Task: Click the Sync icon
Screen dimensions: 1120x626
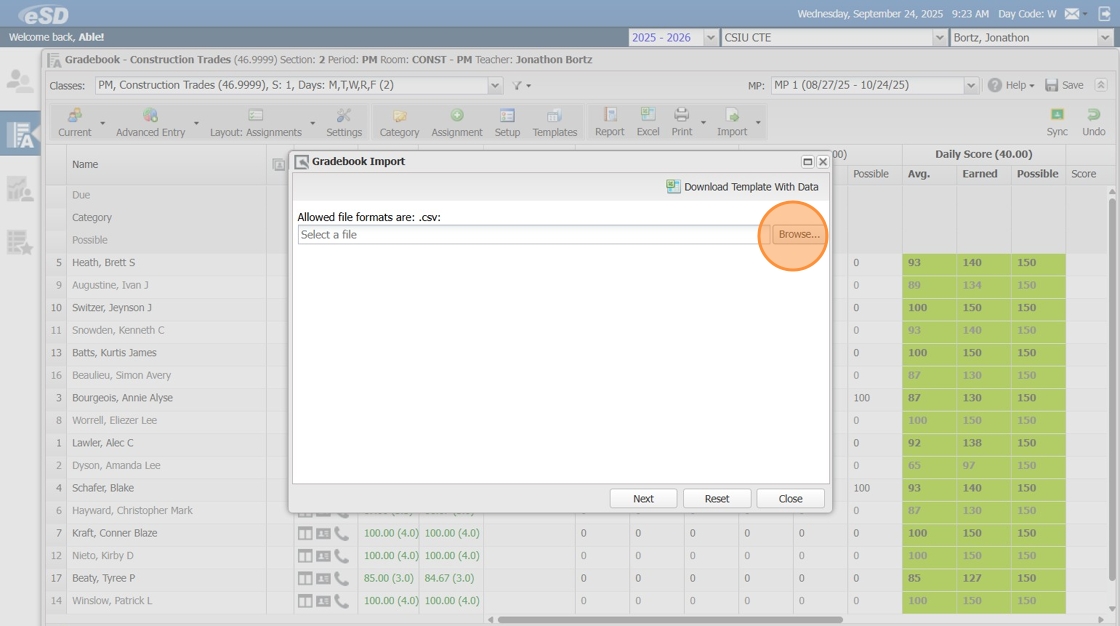Action: tap(1057, 122)
